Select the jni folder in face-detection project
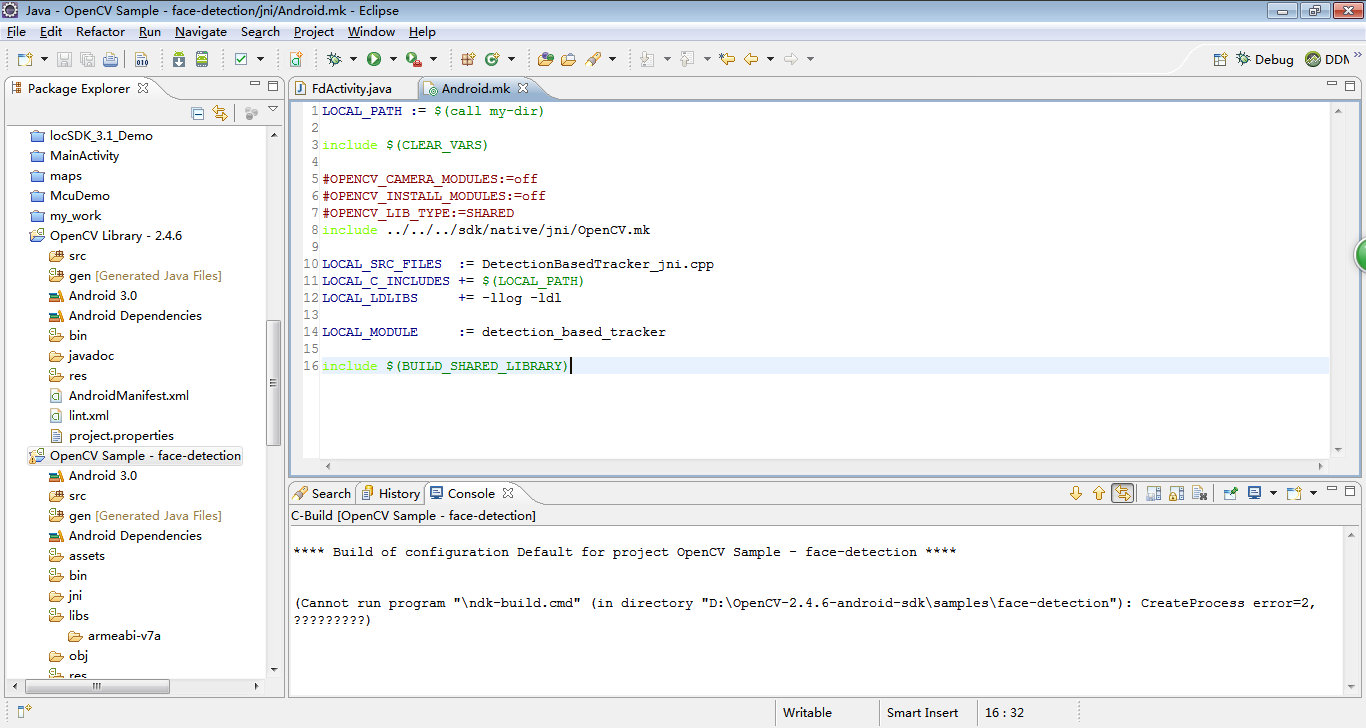This screenshot has width=1366, height=728. point(67,595)
